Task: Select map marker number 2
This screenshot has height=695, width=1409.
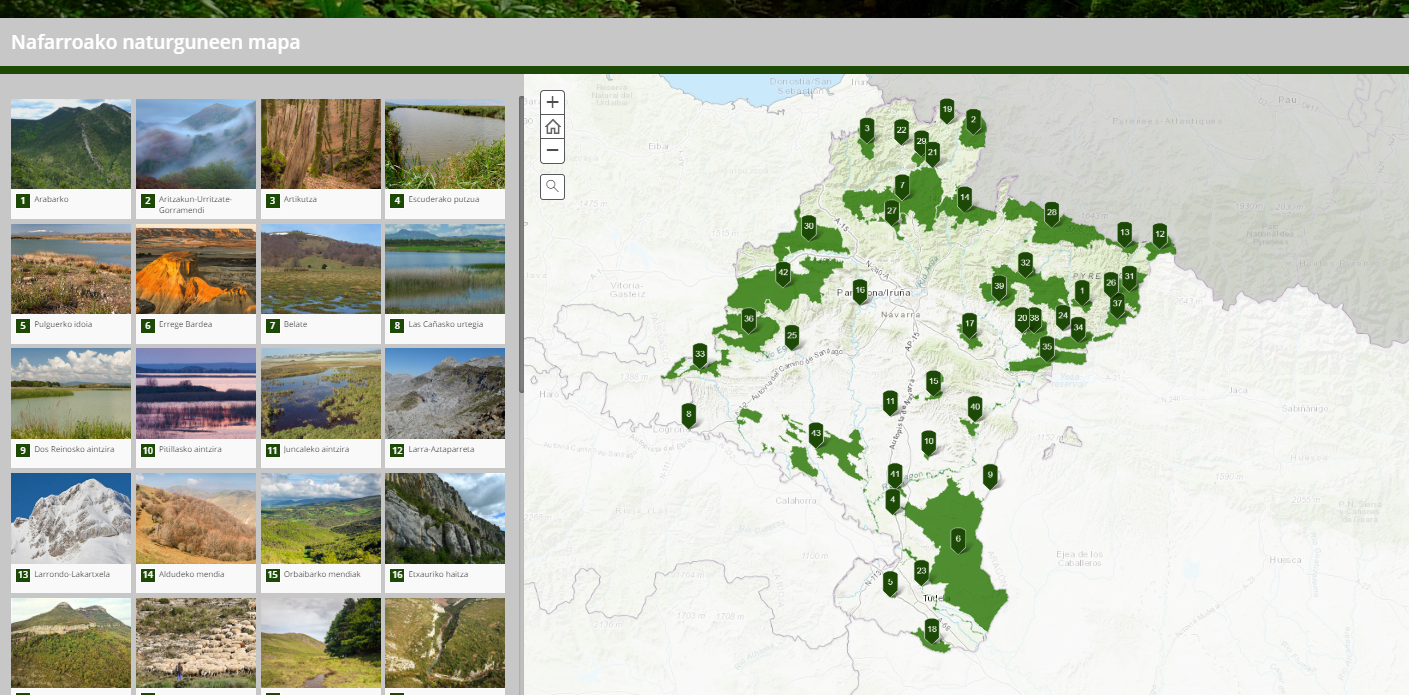Action: pyautogui.click(x=973, y=120)
